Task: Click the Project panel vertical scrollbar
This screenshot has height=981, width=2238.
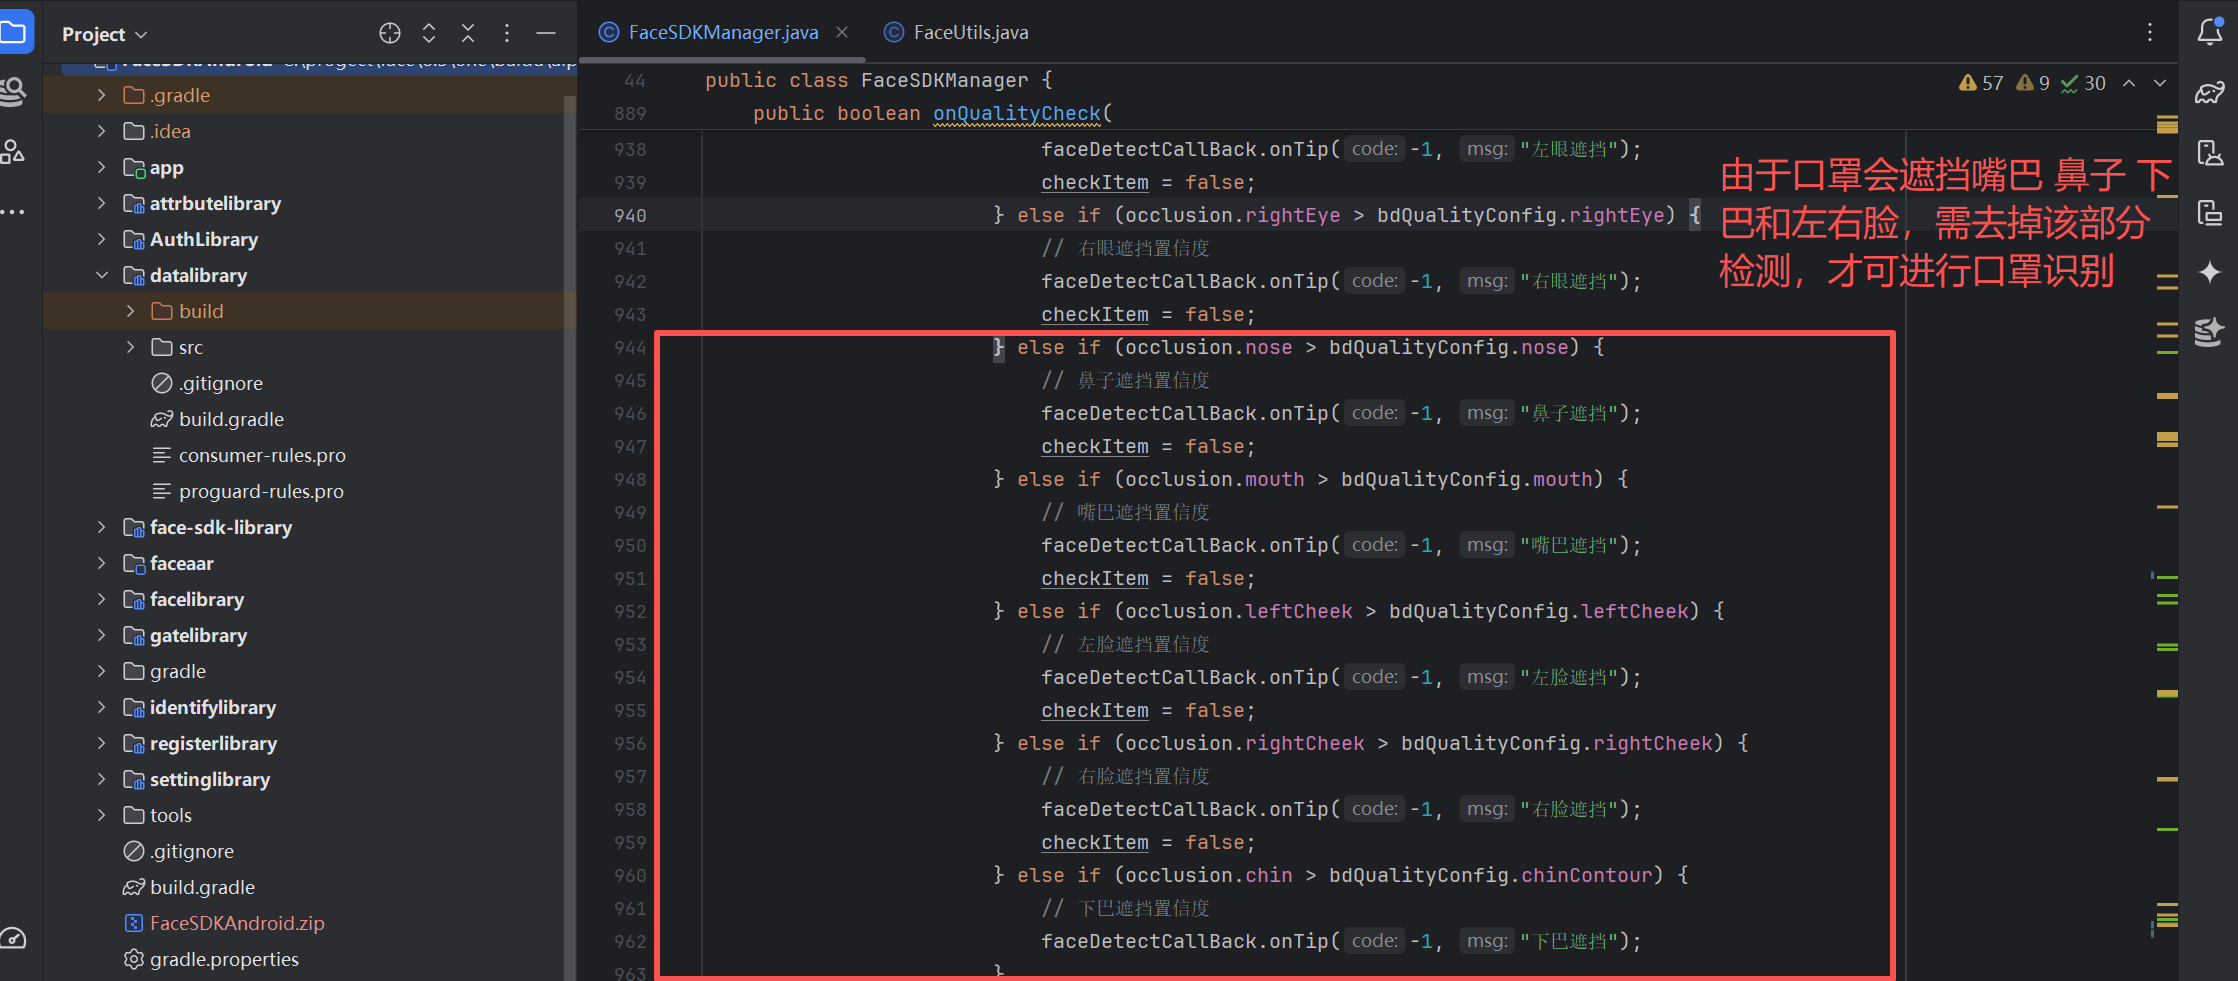Action: click(x=569, y=500)
